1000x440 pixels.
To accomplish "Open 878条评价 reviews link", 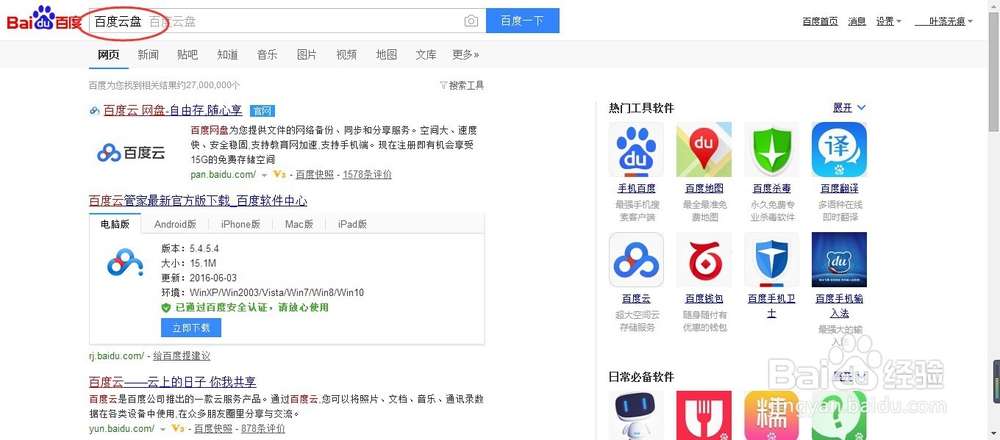I will (x=263, y=429).
